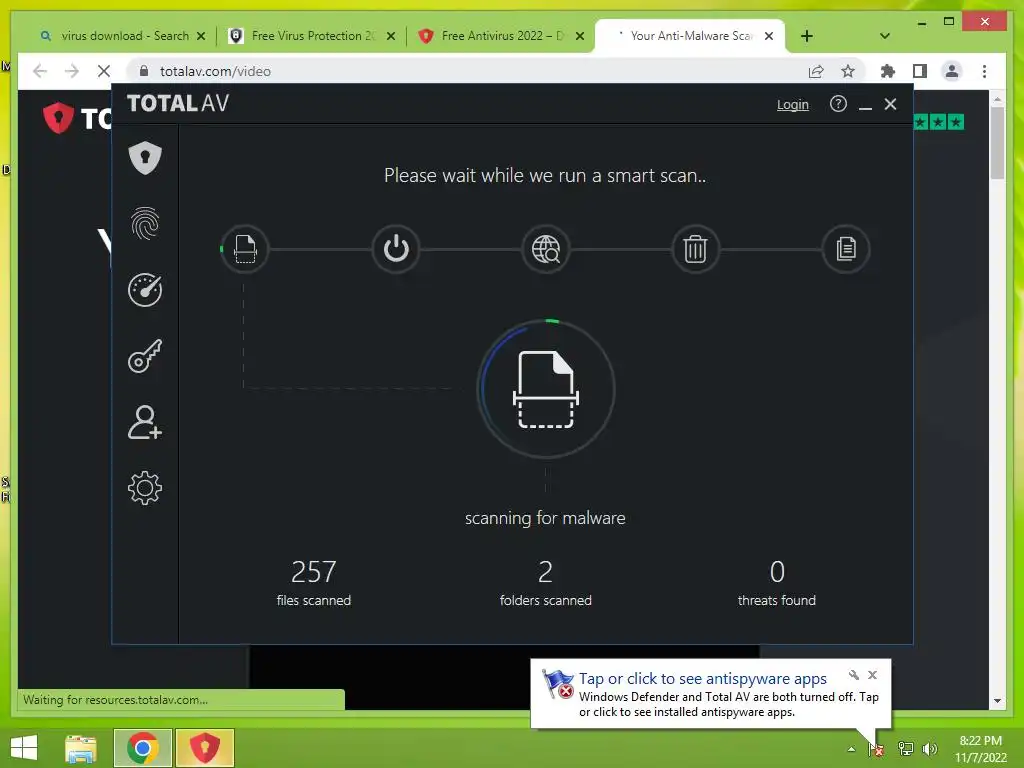Click 'Tap or click to see antispyware apps' notification

coord(702,679)
